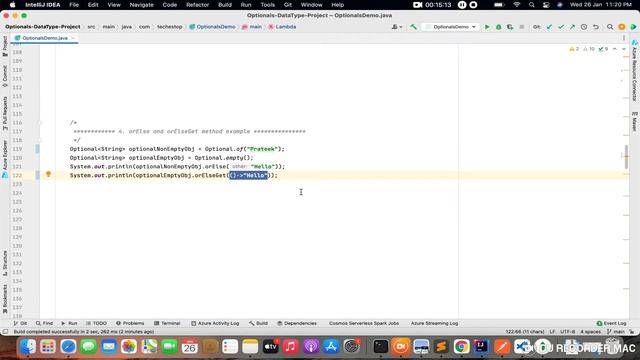Open the Build tool window

click(258, 323)
